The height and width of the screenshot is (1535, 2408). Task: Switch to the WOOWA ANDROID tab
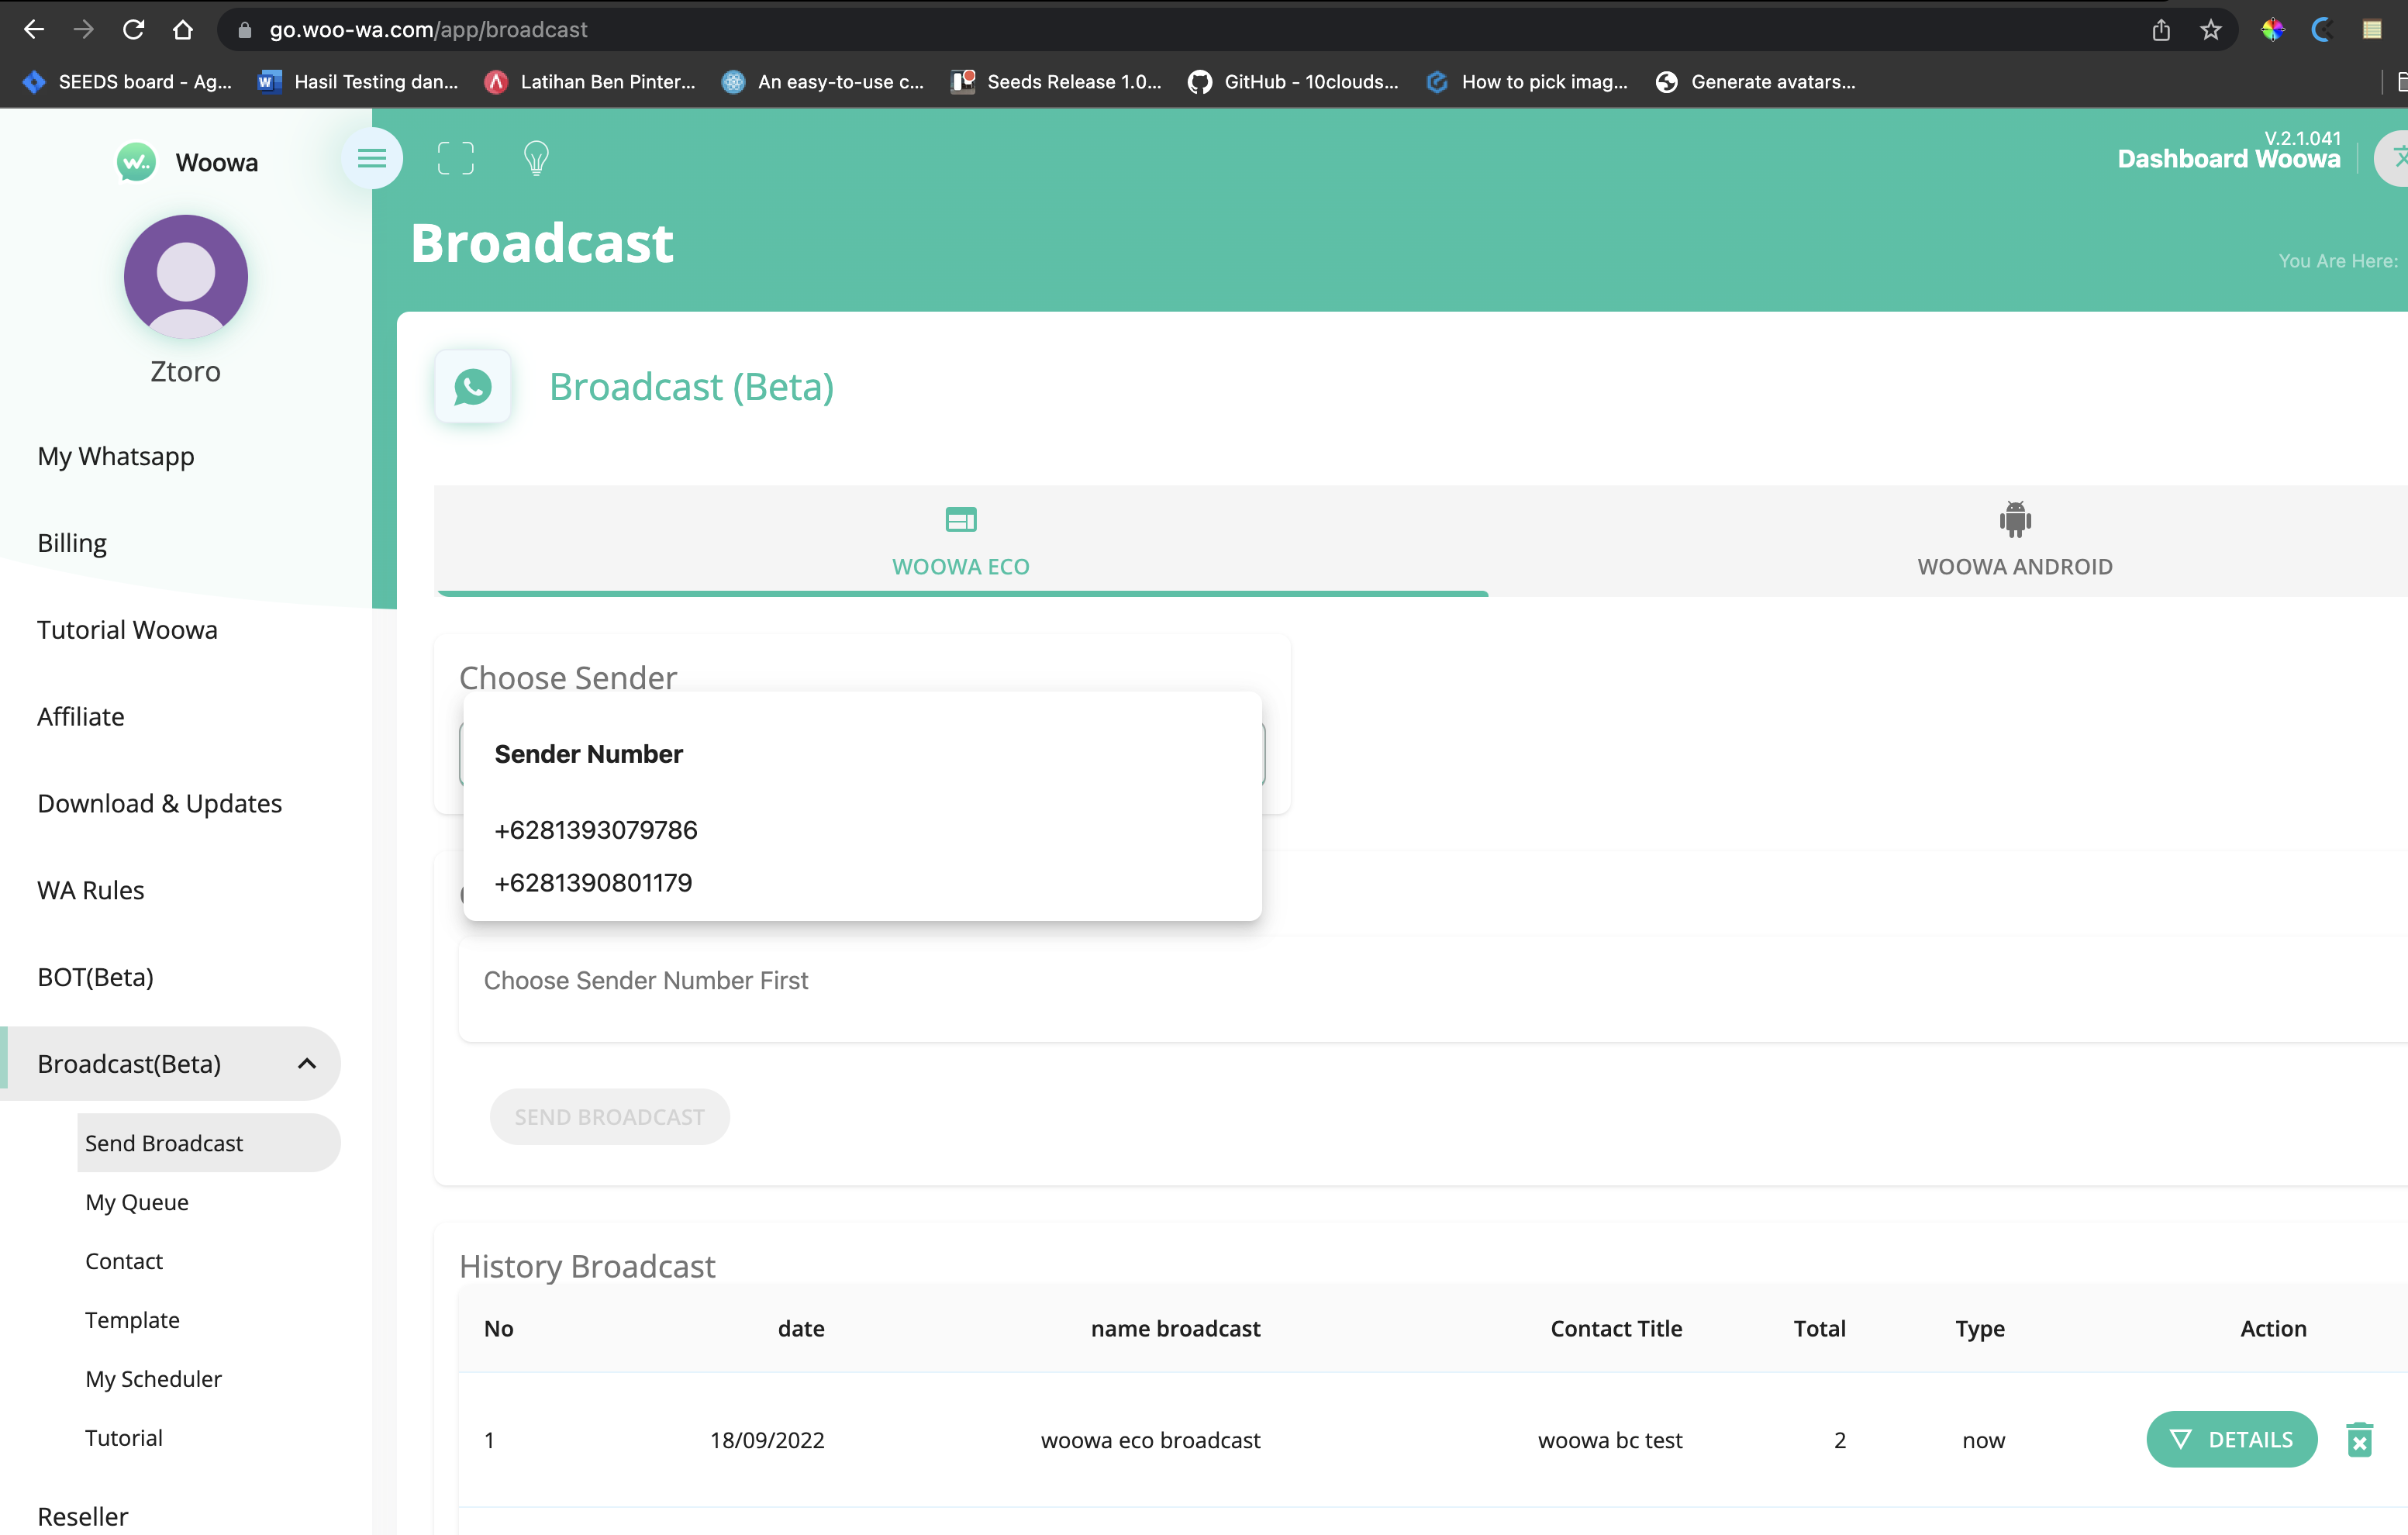click(2014, 540)
